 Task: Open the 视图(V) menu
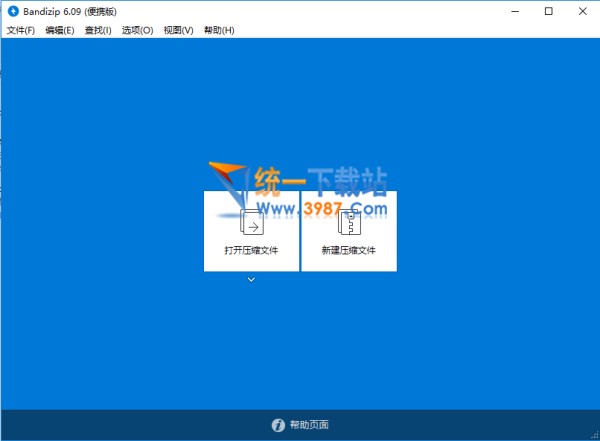point(178,30)
